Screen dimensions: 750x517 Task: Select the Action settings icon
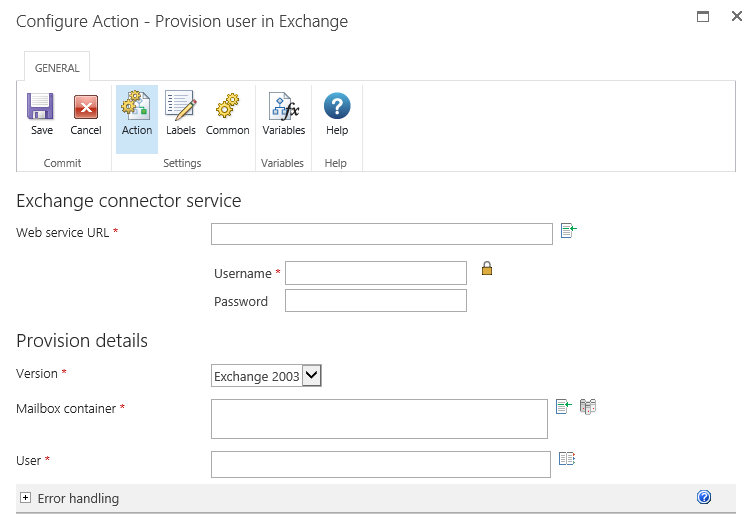point(136,108)
